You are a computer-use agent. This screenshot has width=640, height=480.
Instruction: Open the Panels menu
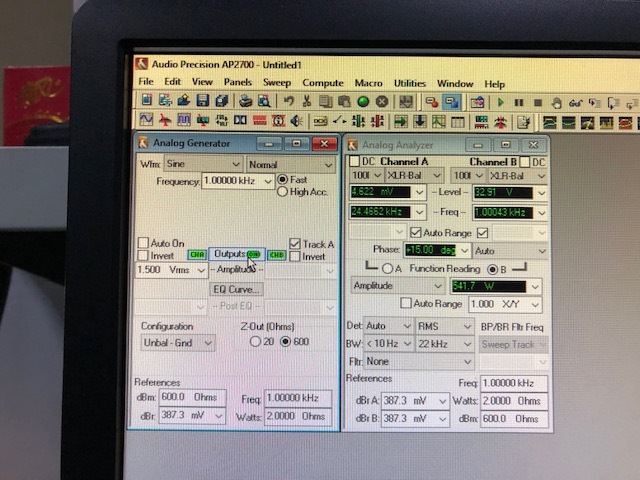point(238,82)
